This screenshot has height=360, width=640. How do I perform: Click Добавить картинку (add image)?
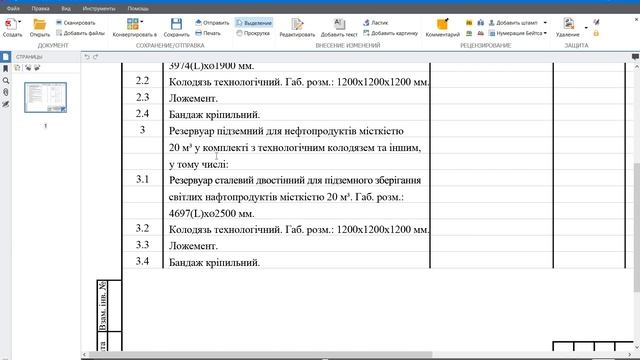(x=391, y=33)
